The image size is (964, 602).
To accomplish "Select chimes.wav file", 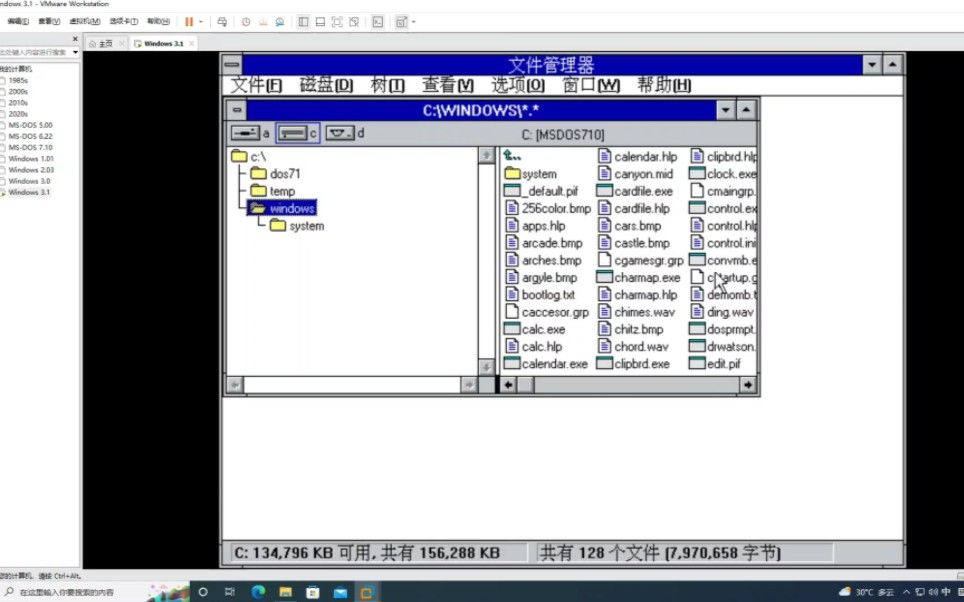I will click(x=636, y=312).
